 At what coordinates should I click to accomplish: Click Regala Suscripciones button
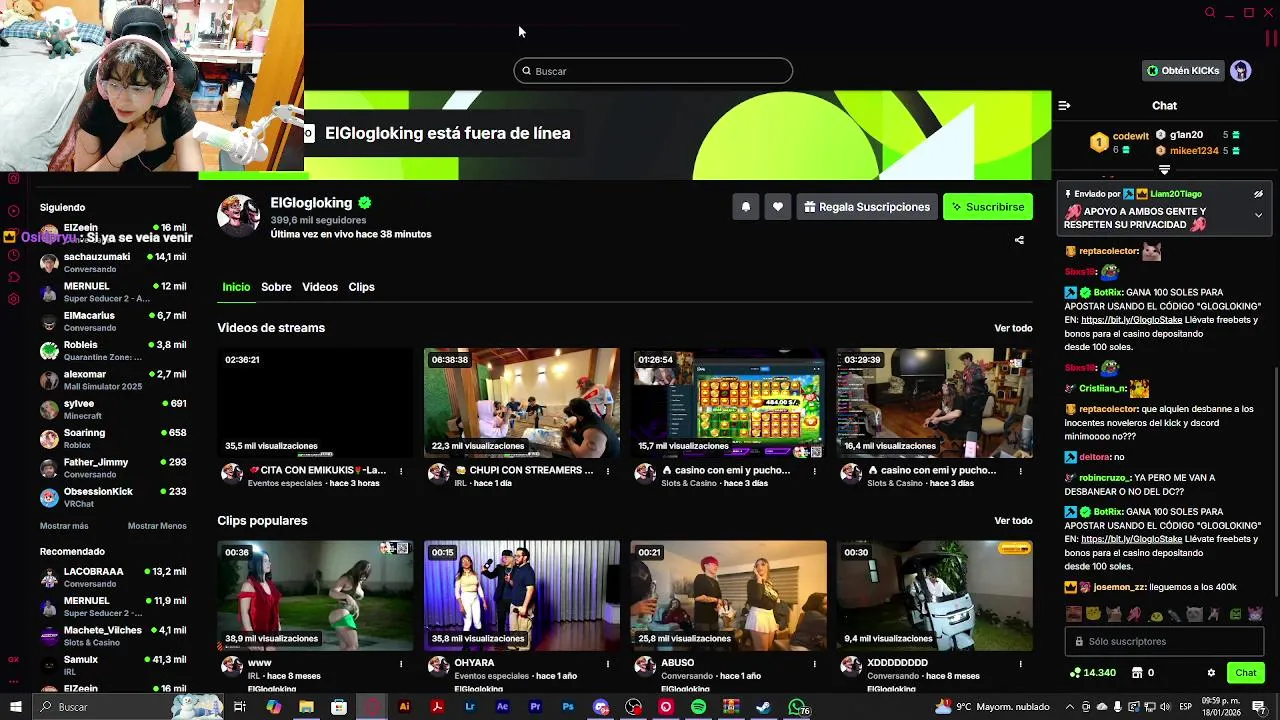[867, 207]
